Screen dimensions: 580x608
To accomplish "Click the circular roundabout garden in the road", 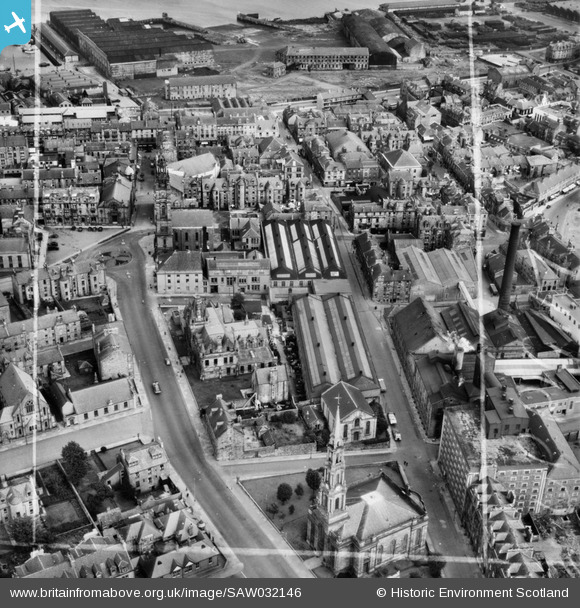I will [115, 257].
